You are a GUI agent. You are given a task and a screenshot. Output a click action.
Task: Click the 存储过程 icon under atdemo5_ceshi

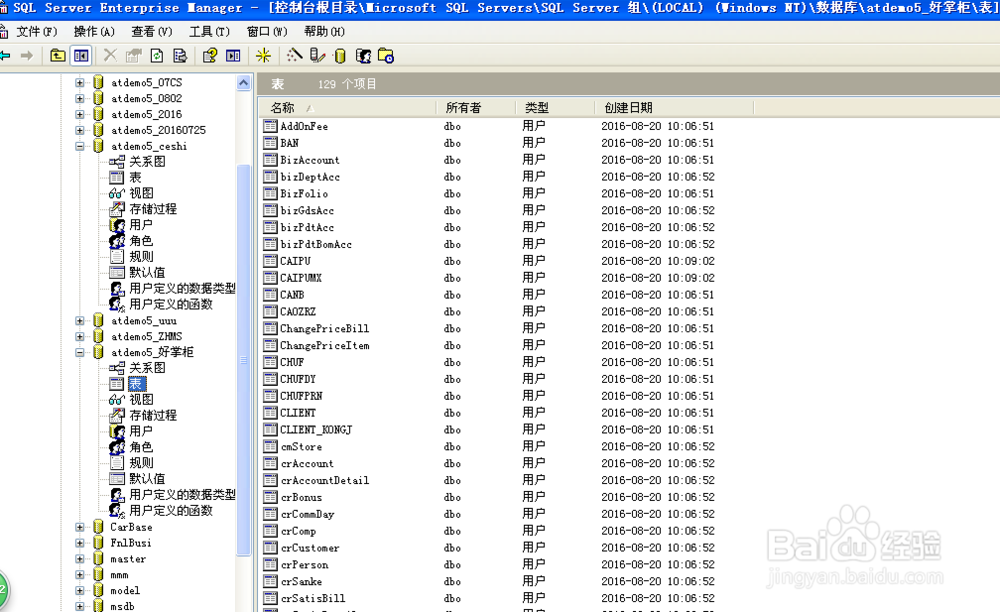[117, 209]
